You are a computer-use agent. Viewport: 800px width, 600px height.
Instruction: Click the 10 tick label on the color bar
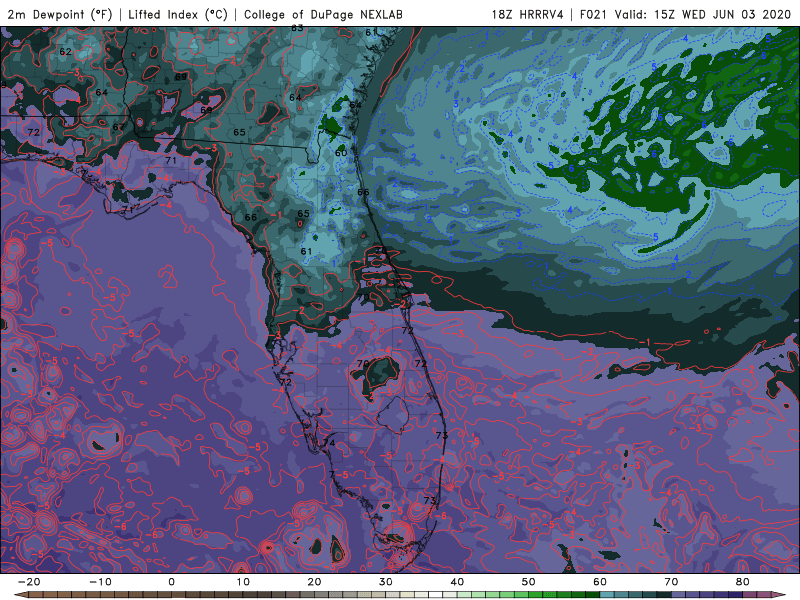(243, 582)
